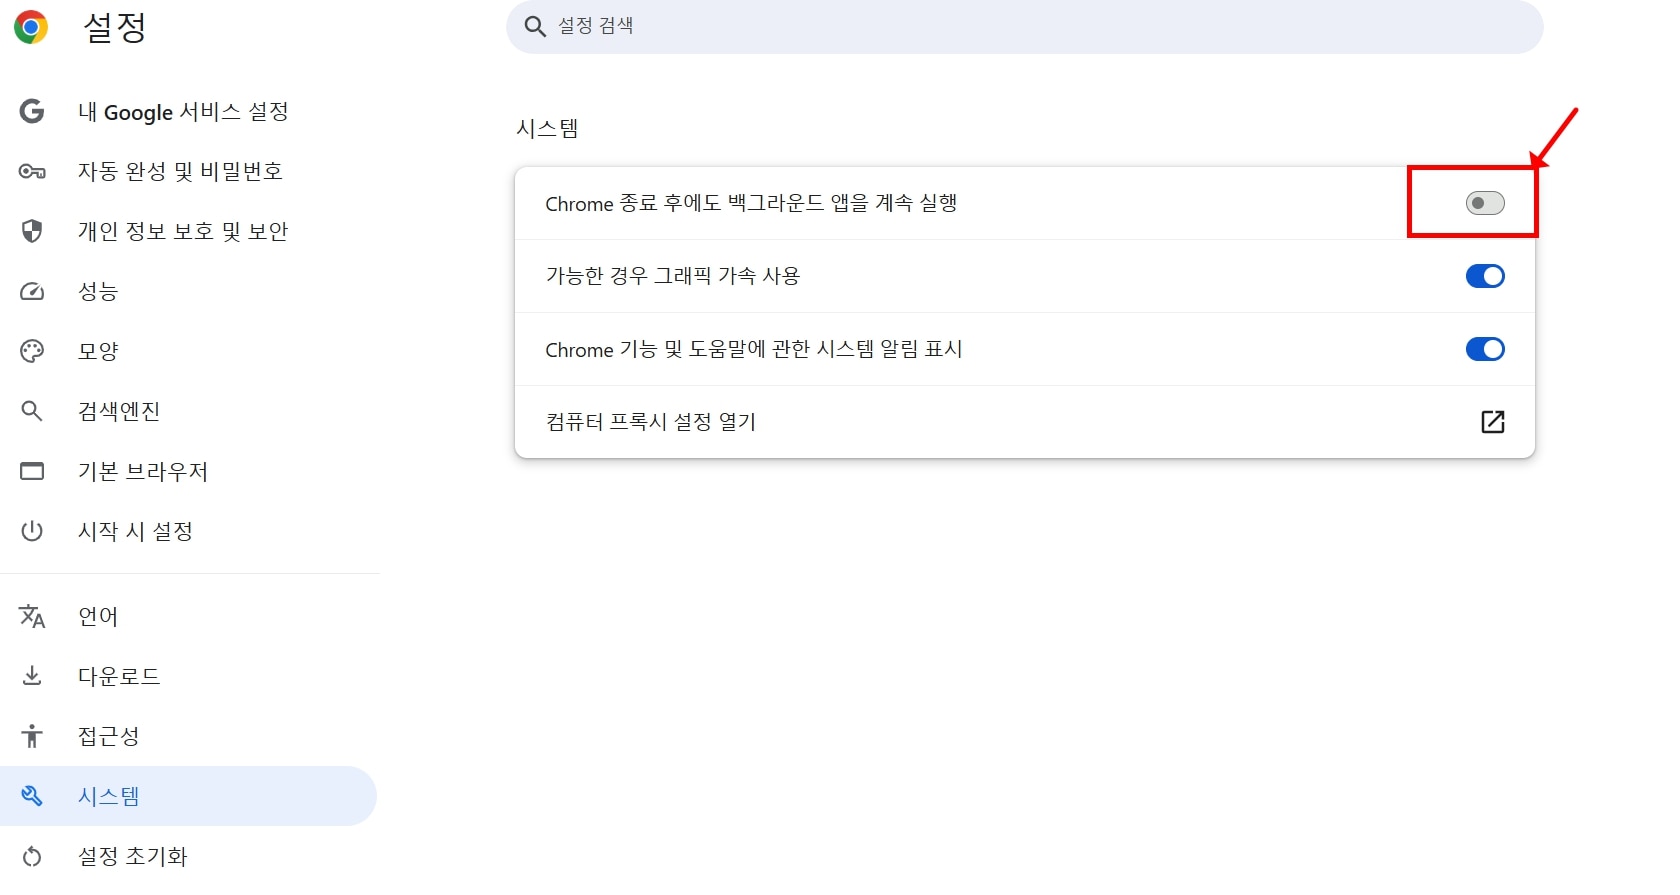Turn off Chrome system notifications toggle

click(x=1485, y=349)
